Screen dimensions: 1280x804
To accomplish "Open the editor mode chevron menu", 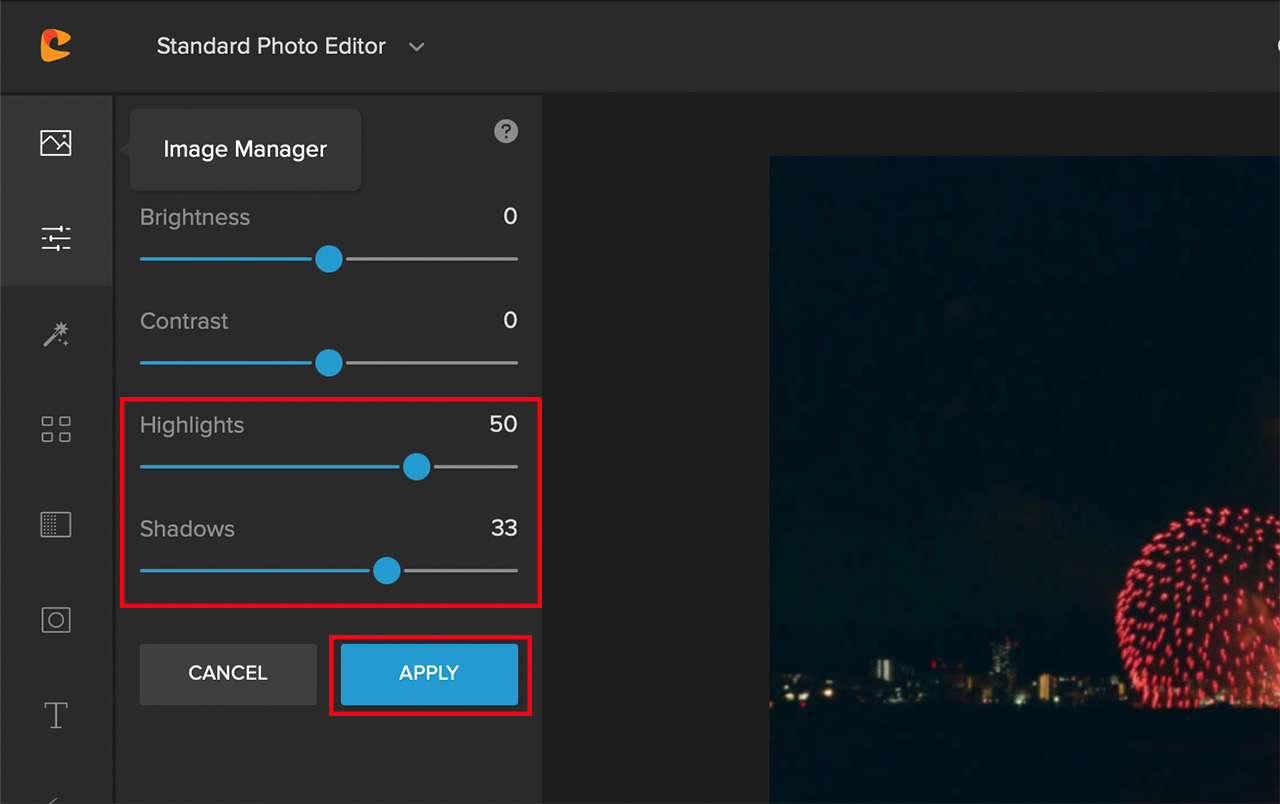I will click(416, 46).
